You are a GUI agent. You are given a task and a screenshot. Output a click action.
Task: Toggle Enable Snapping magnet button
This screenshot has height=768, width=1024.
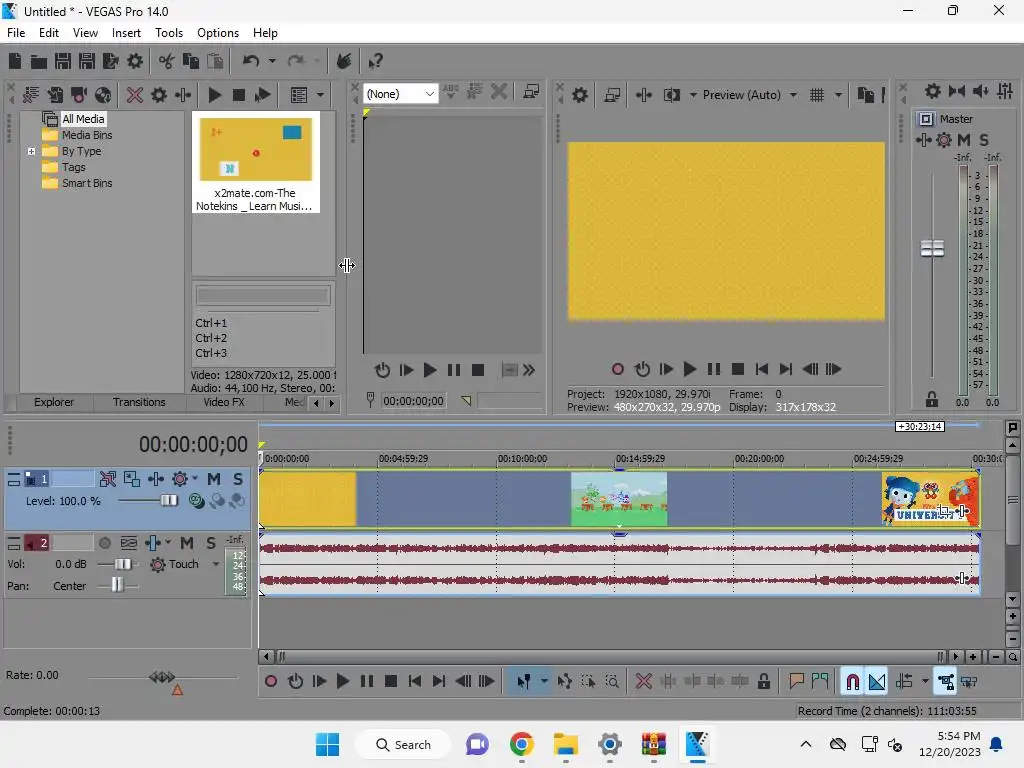pyautogui.click(x=853, y=682)
